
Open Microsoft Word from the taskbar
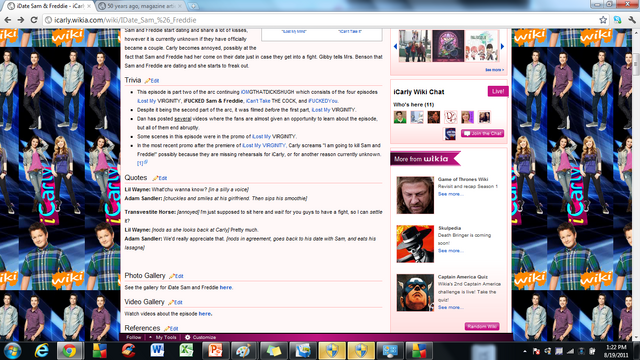tap(157, 351)
